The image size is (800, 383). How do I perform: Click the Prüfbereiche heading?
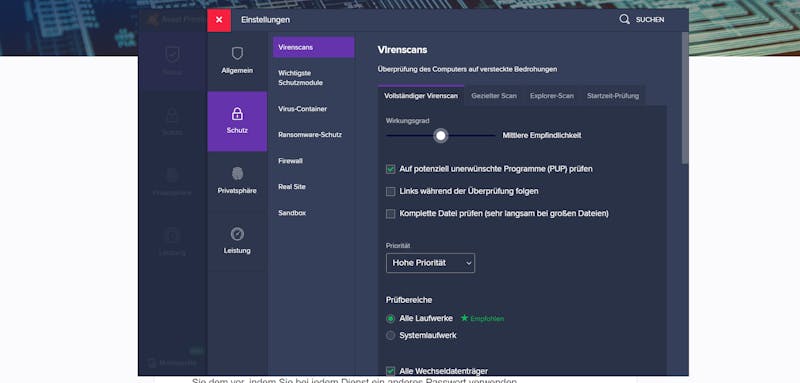pyautogui.click(x=409, y=300)
